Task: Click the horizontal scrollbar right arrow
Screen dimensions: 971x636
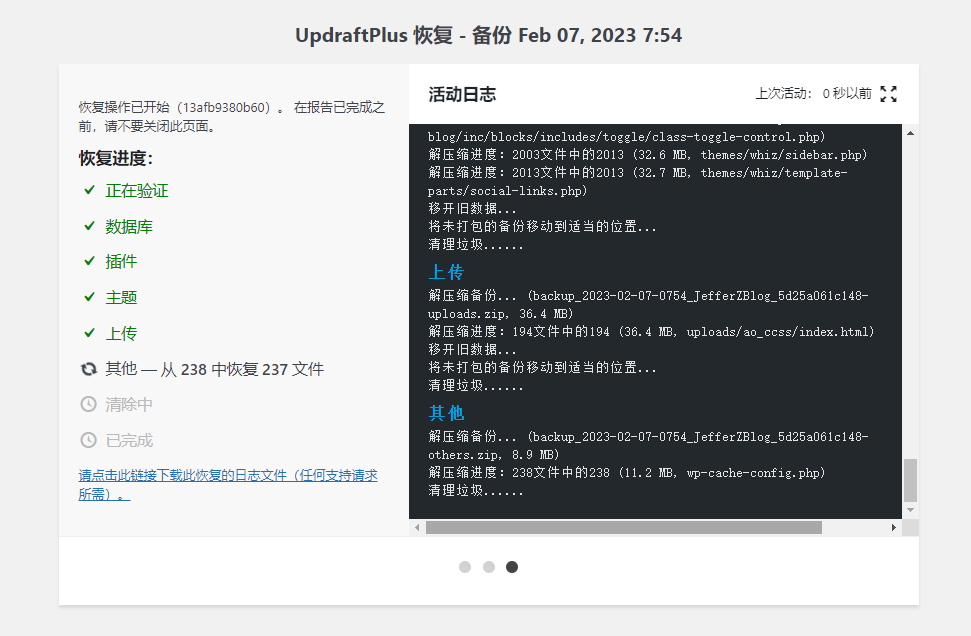Action: [x=894, y=528]
